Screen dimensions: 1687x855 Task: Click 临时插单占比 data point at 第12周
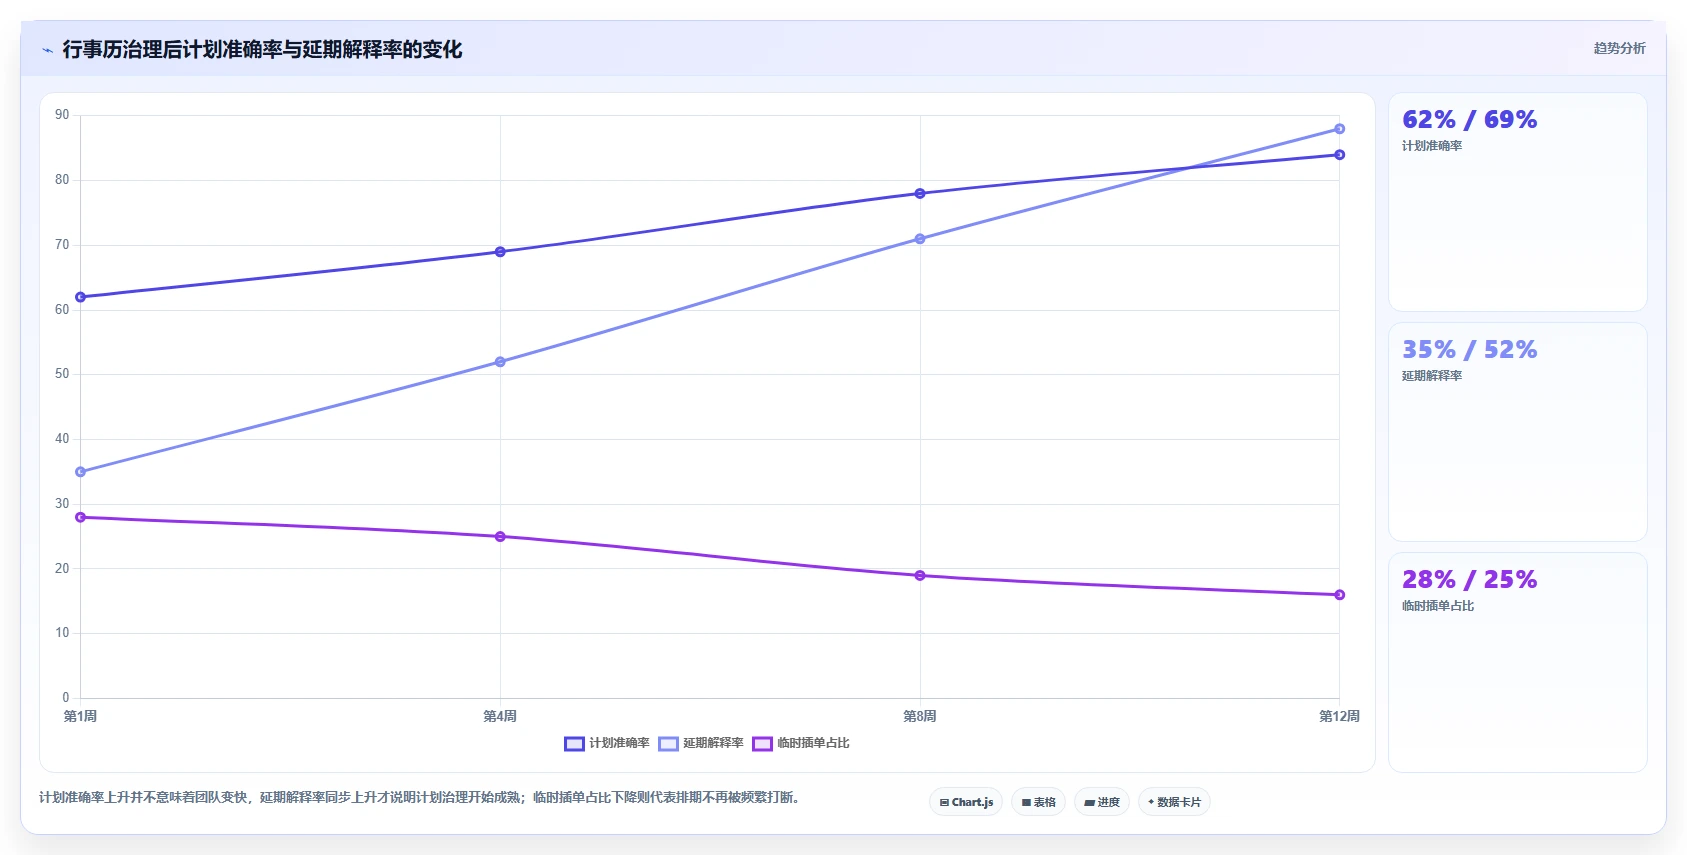coord(1340,595)
